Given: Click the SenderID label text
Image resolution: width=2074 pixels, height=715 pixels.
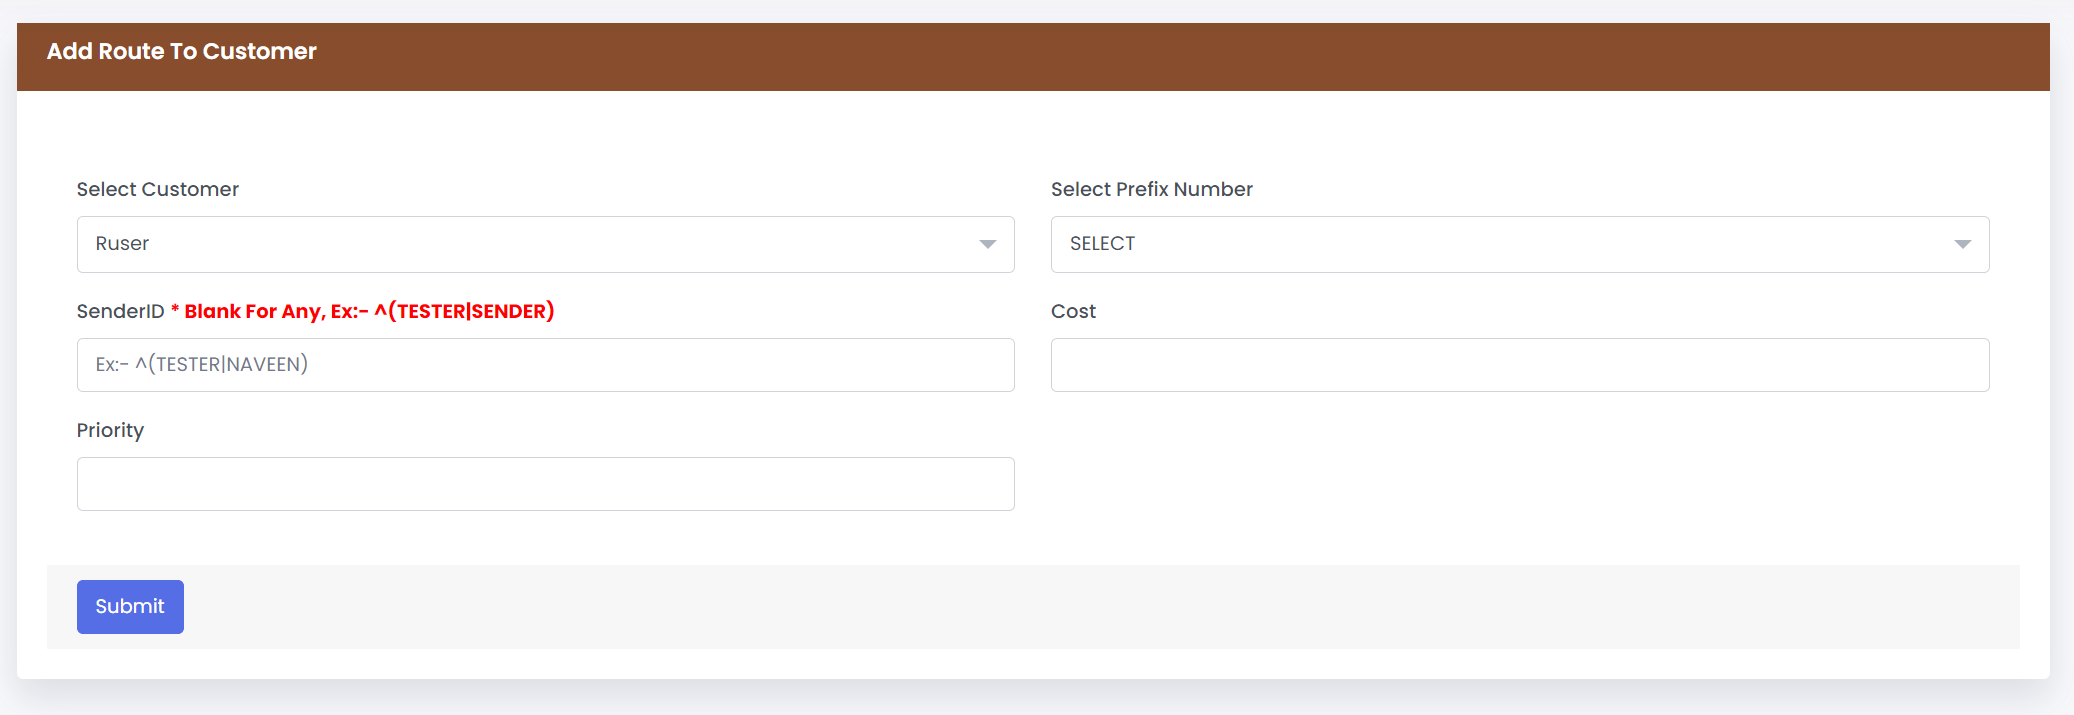Looking at the screenshot, I should click(x=120, y=311).
